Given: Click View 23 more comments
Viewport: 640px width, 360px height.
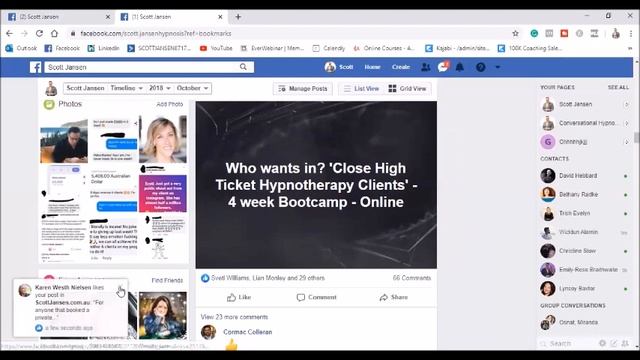Looking at the screenshot, I should (234, 317).
